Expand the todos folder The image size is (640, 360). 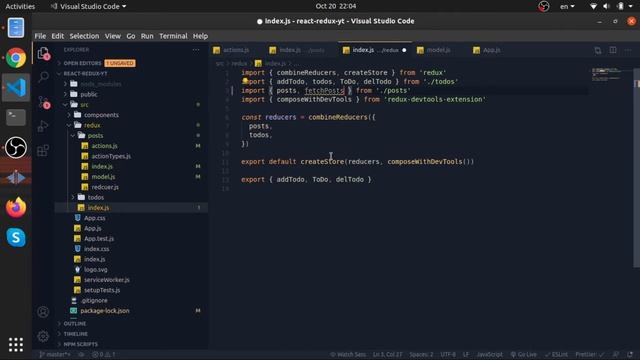(96, 197)
